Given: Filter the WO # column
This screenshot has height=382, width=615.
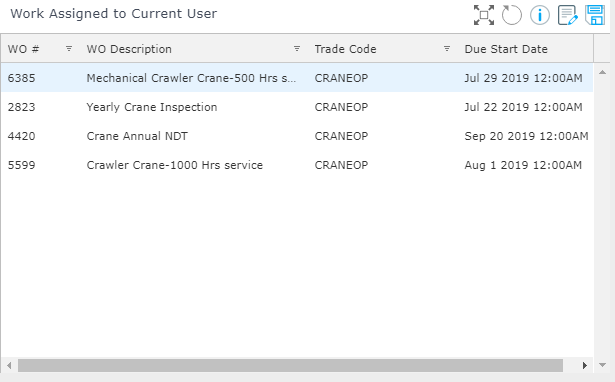Looking at the screenshot, I should [x=69, y=49].
